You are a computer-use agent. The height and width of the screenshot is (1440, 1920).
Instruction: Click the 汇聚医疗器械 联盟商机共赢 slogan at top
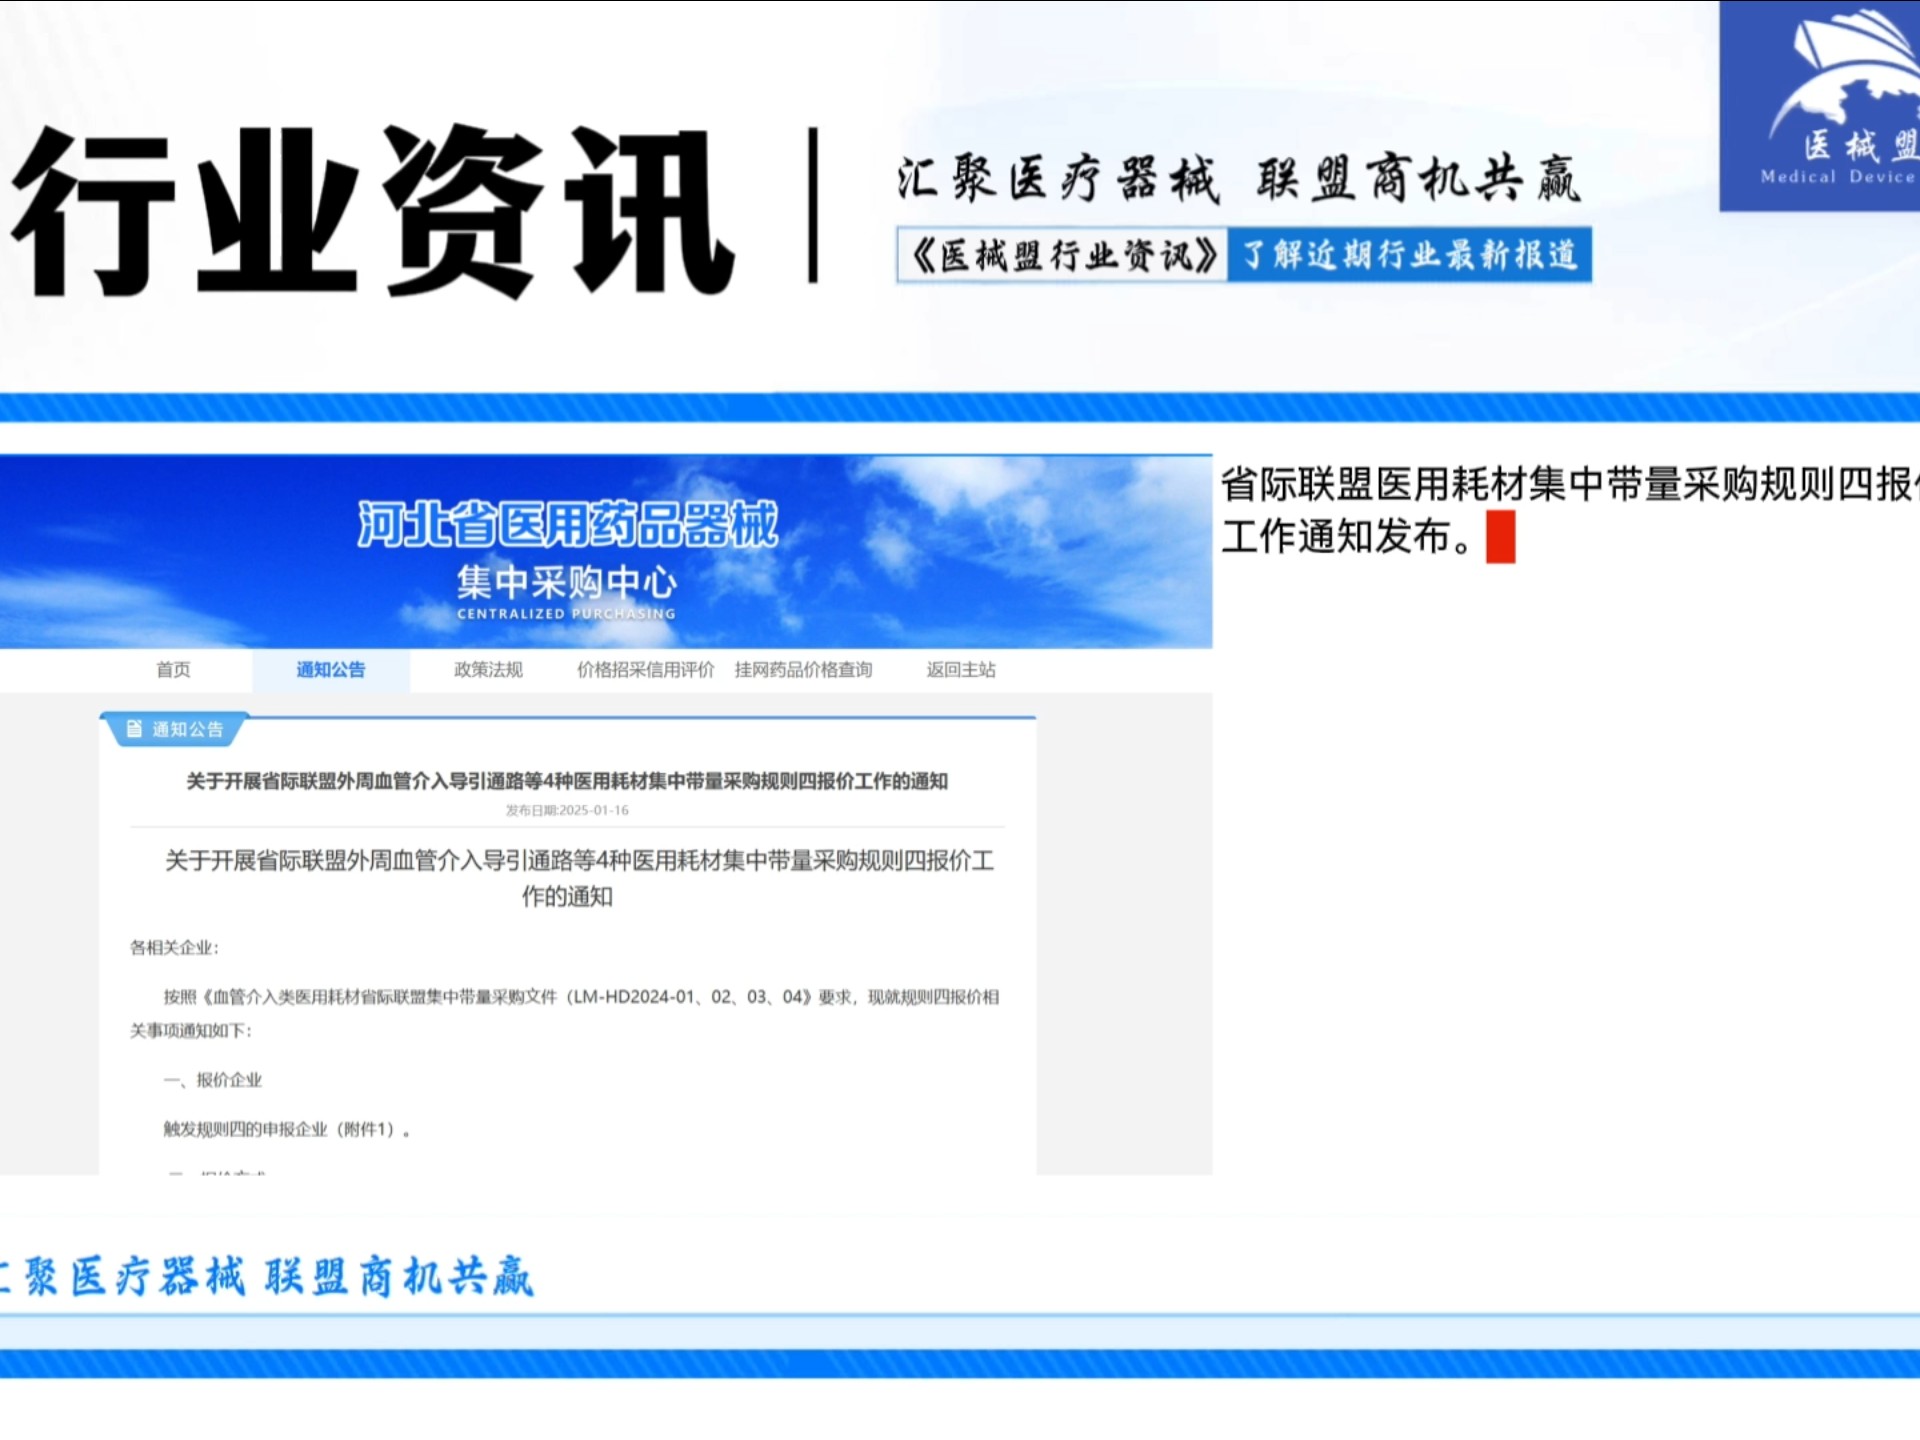[1238, 179]
